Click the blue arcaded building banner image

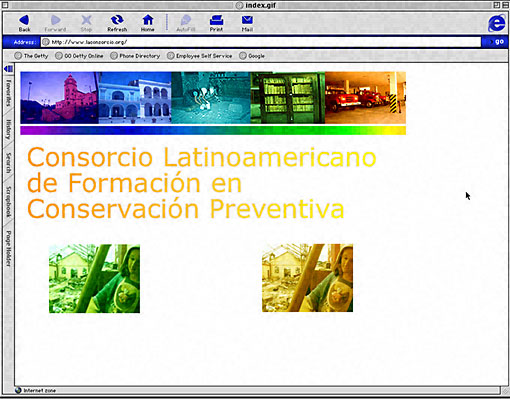coord(135,98)
